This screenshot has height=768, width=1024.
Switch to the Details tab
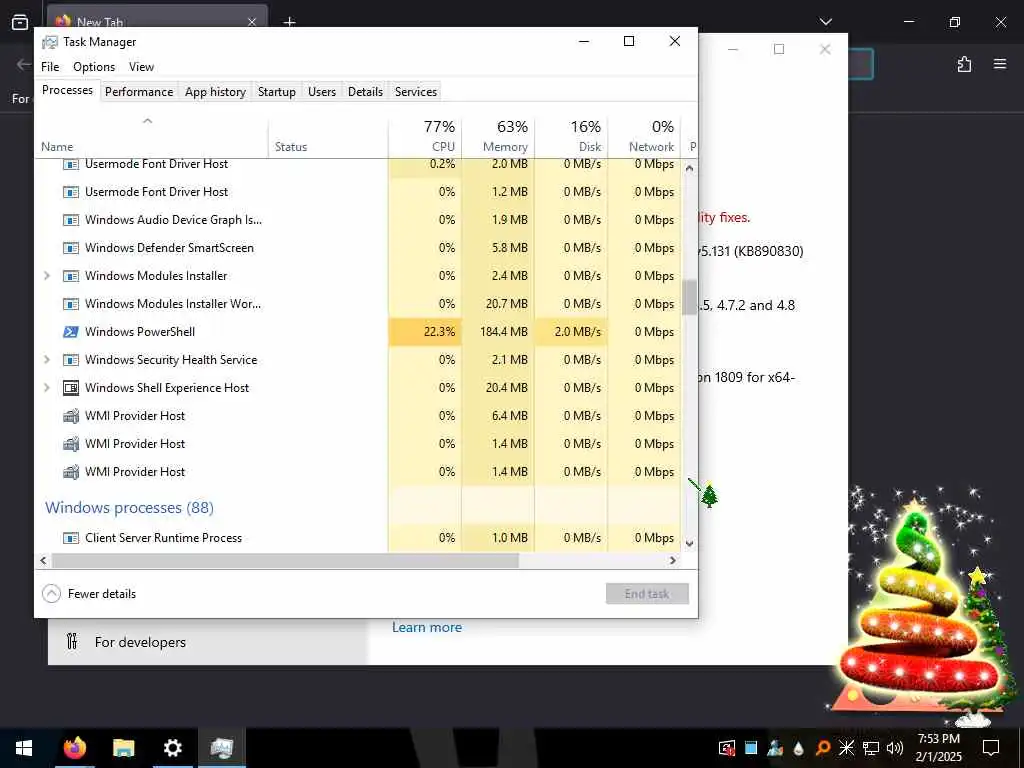[x=365, y=92]
